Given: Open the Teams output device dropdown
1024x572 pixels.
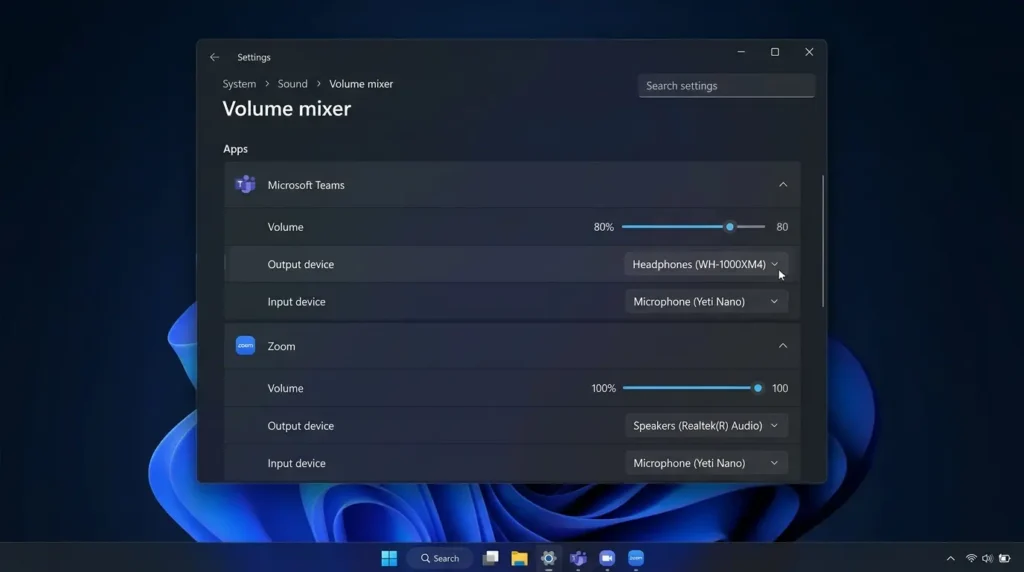Looking at the screenshot, I should (x=706, y=264).
